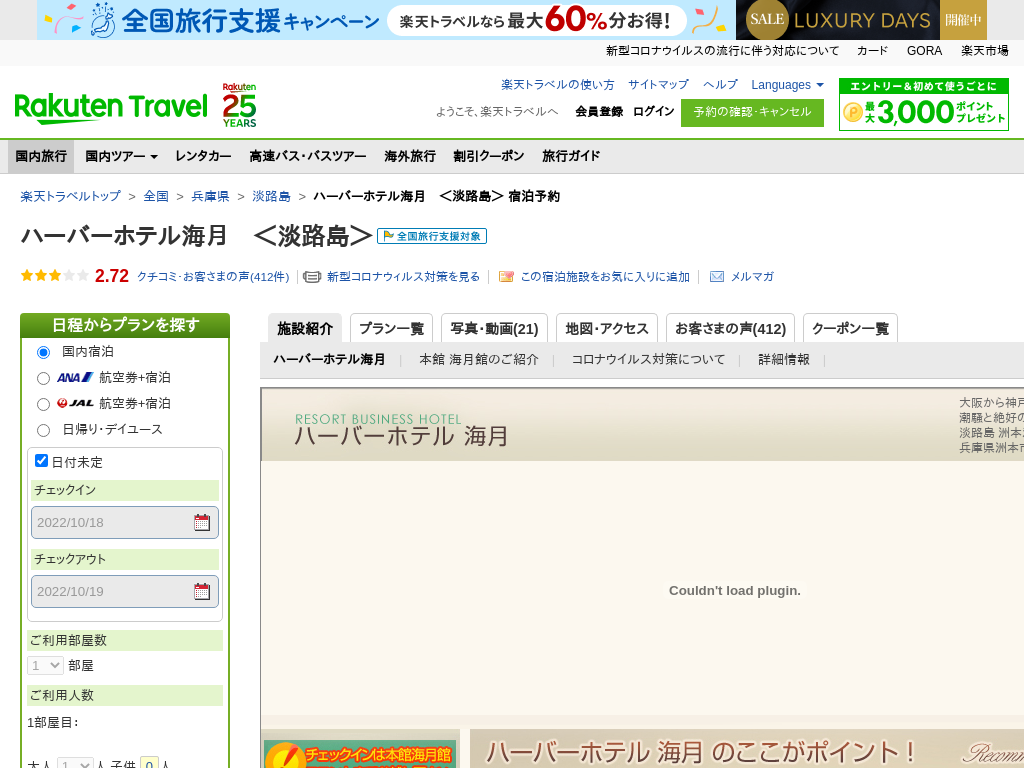Open the 詳細情報 sub-tab

(784, 359)
